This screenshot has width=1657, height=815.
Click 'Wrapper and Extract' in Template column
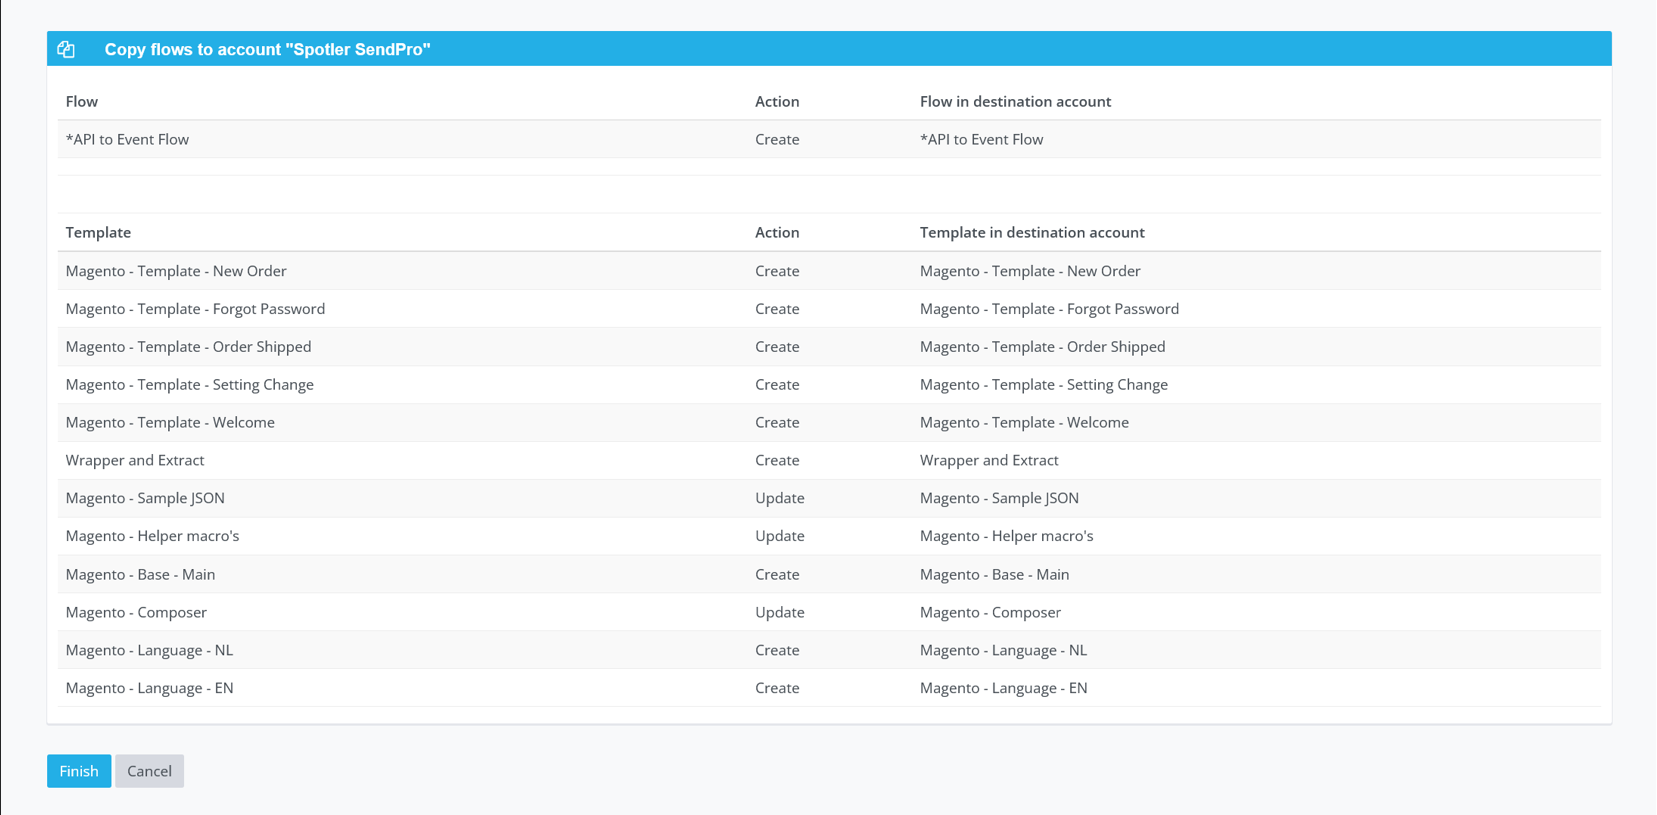pos(135,461)
